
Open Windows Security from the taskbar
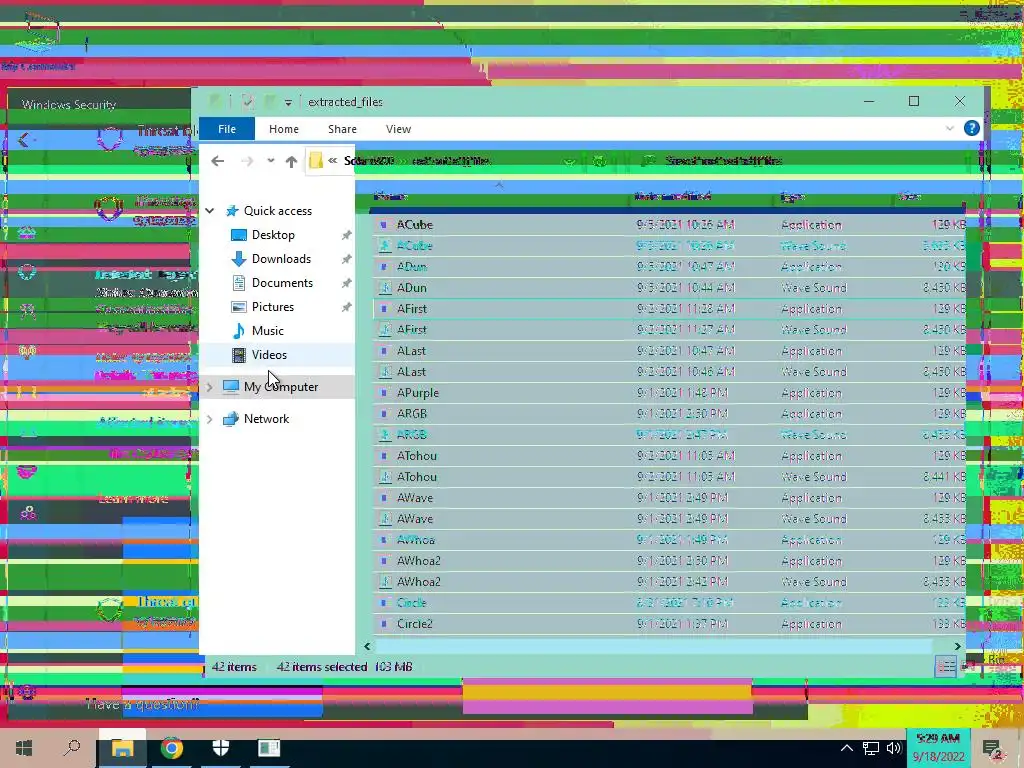[x=221, y=748]
